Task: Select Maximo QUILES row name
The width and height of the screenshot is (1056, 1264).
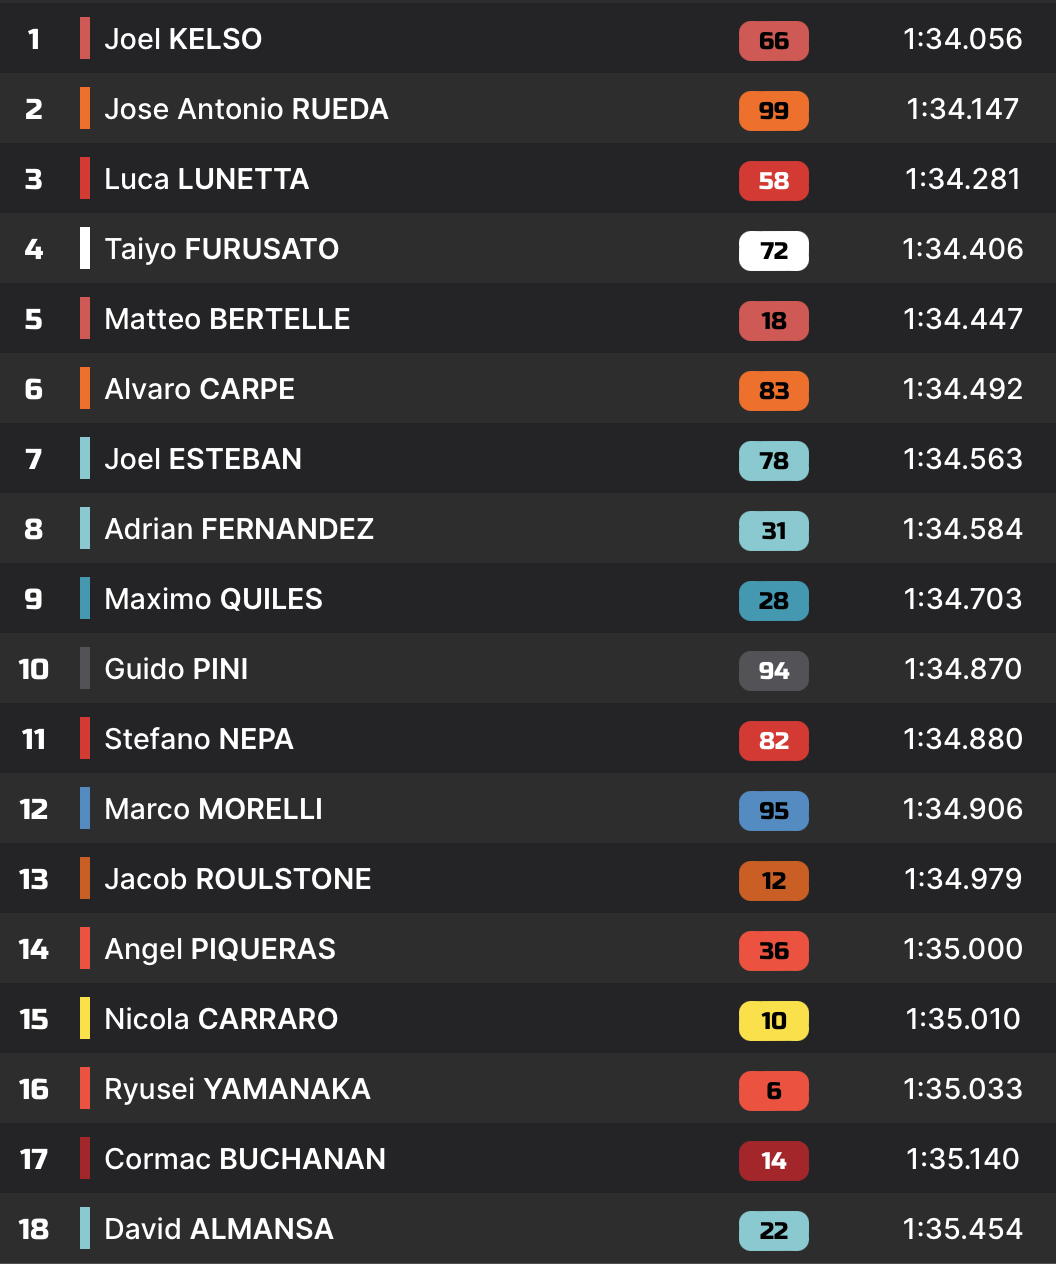Action: click(213, 599)
